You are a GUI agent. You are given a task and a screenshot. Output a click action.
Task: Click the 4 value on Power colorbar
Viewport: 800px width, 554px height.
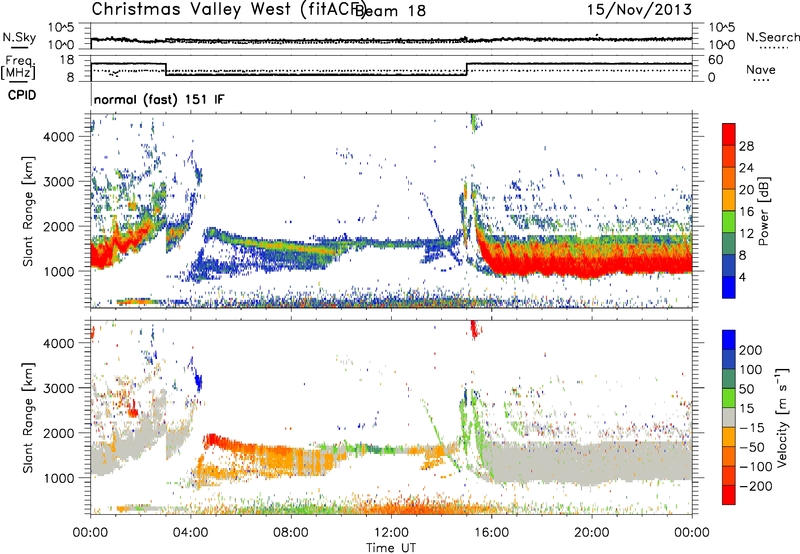click(x=743, y=277)
